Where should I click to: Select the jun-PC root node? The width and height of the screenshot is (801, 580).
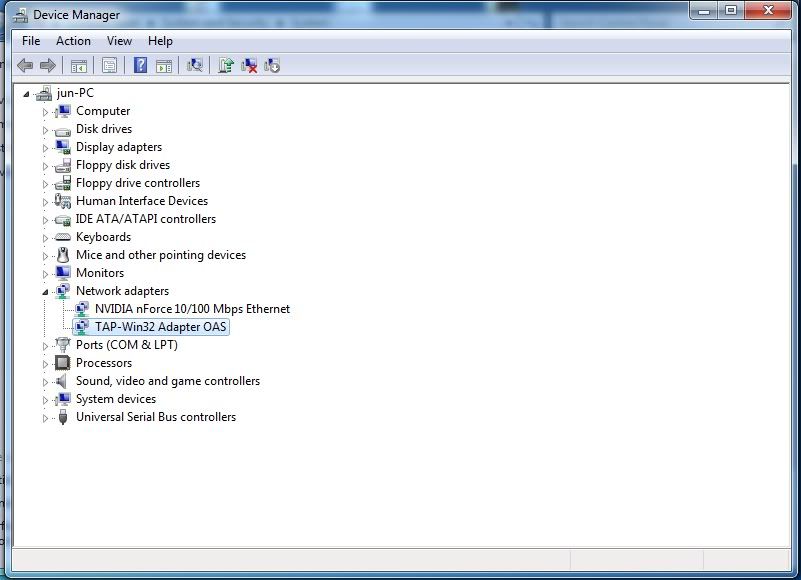point(76,93)
